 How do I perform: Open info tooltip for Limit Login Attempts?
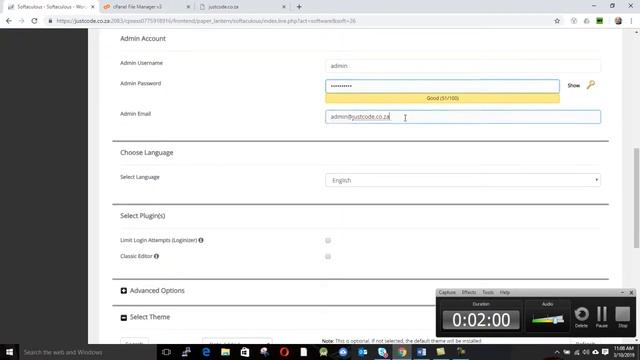(x=201, y=240)
